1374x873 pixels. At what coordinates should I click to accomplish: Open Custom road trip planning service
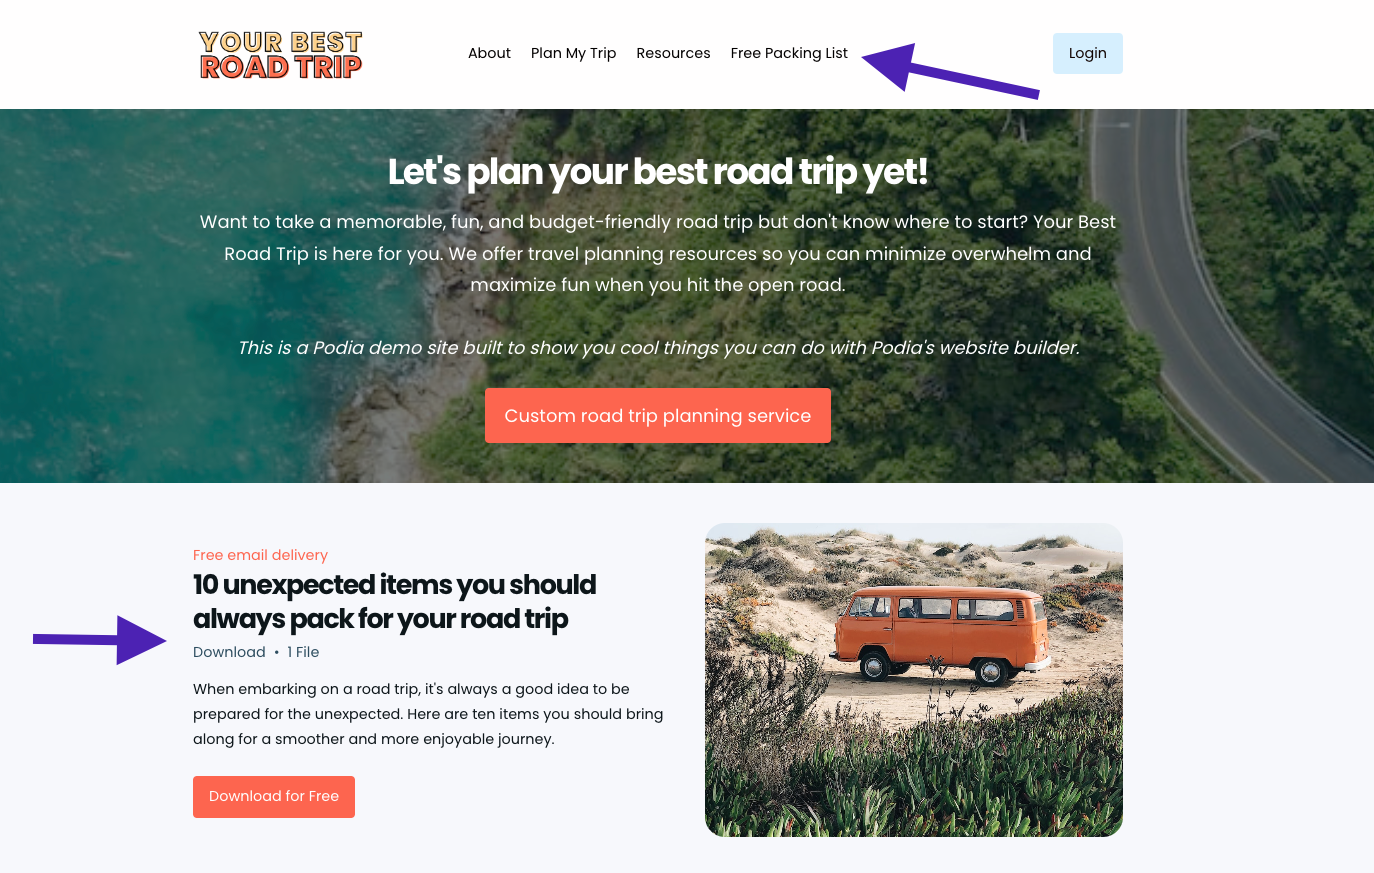(657, 415)
